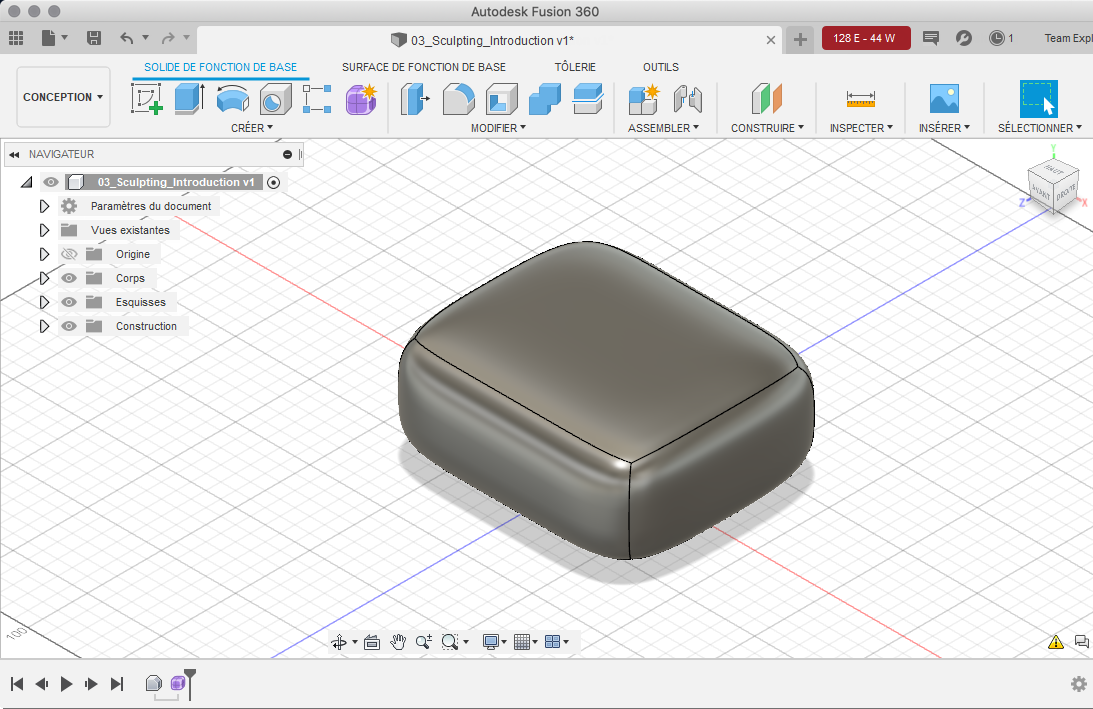Select the Press Pull tool

[x=415, y=98]
